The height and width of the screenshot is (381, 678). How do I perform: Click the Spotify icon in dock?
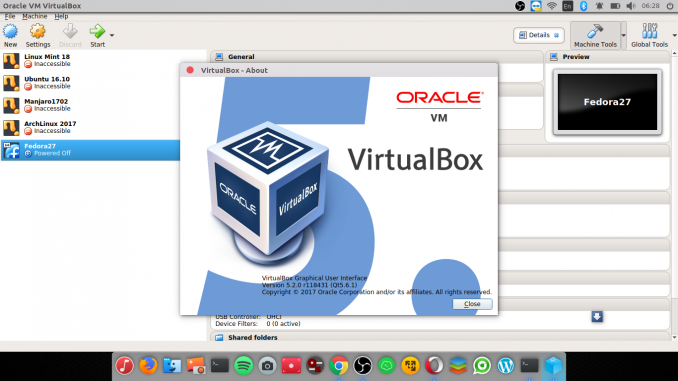(243, 366)
